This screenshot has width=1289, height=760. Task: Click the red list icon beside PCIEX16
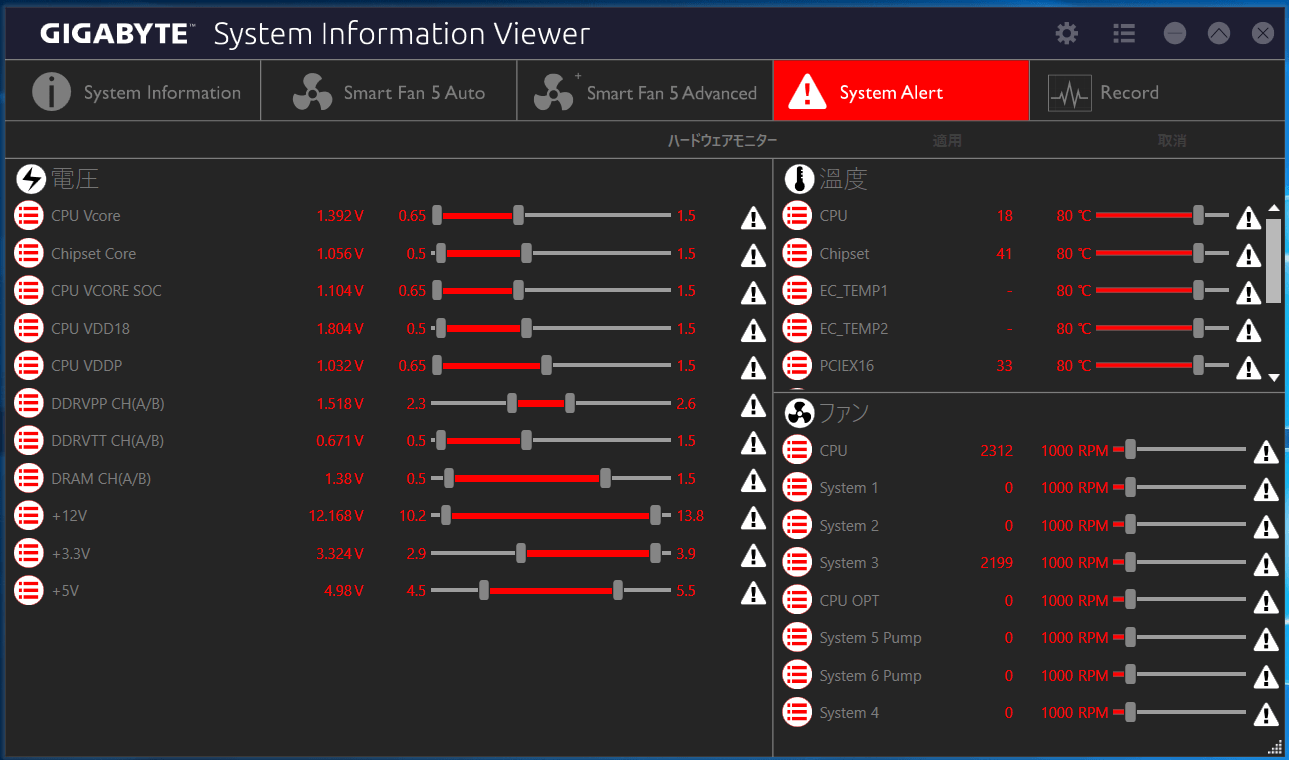(x=797, y=366)
